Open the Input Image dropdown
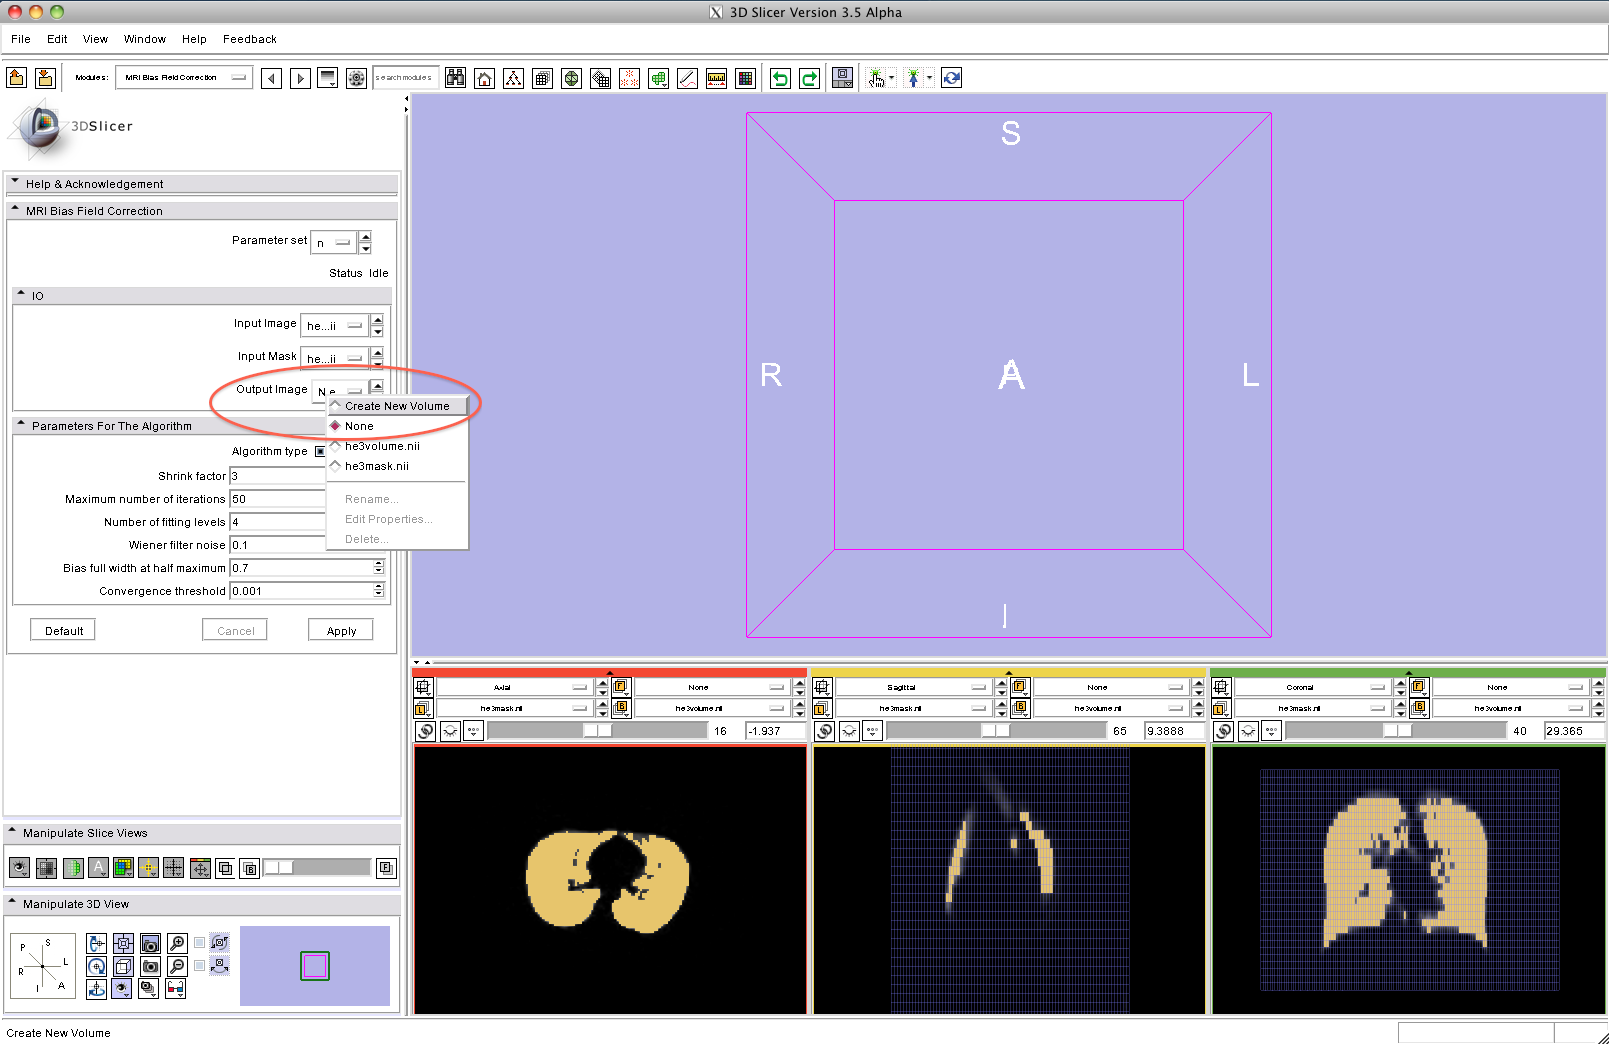Viewport: 1609px width, 1045px height. pos(334,326)
